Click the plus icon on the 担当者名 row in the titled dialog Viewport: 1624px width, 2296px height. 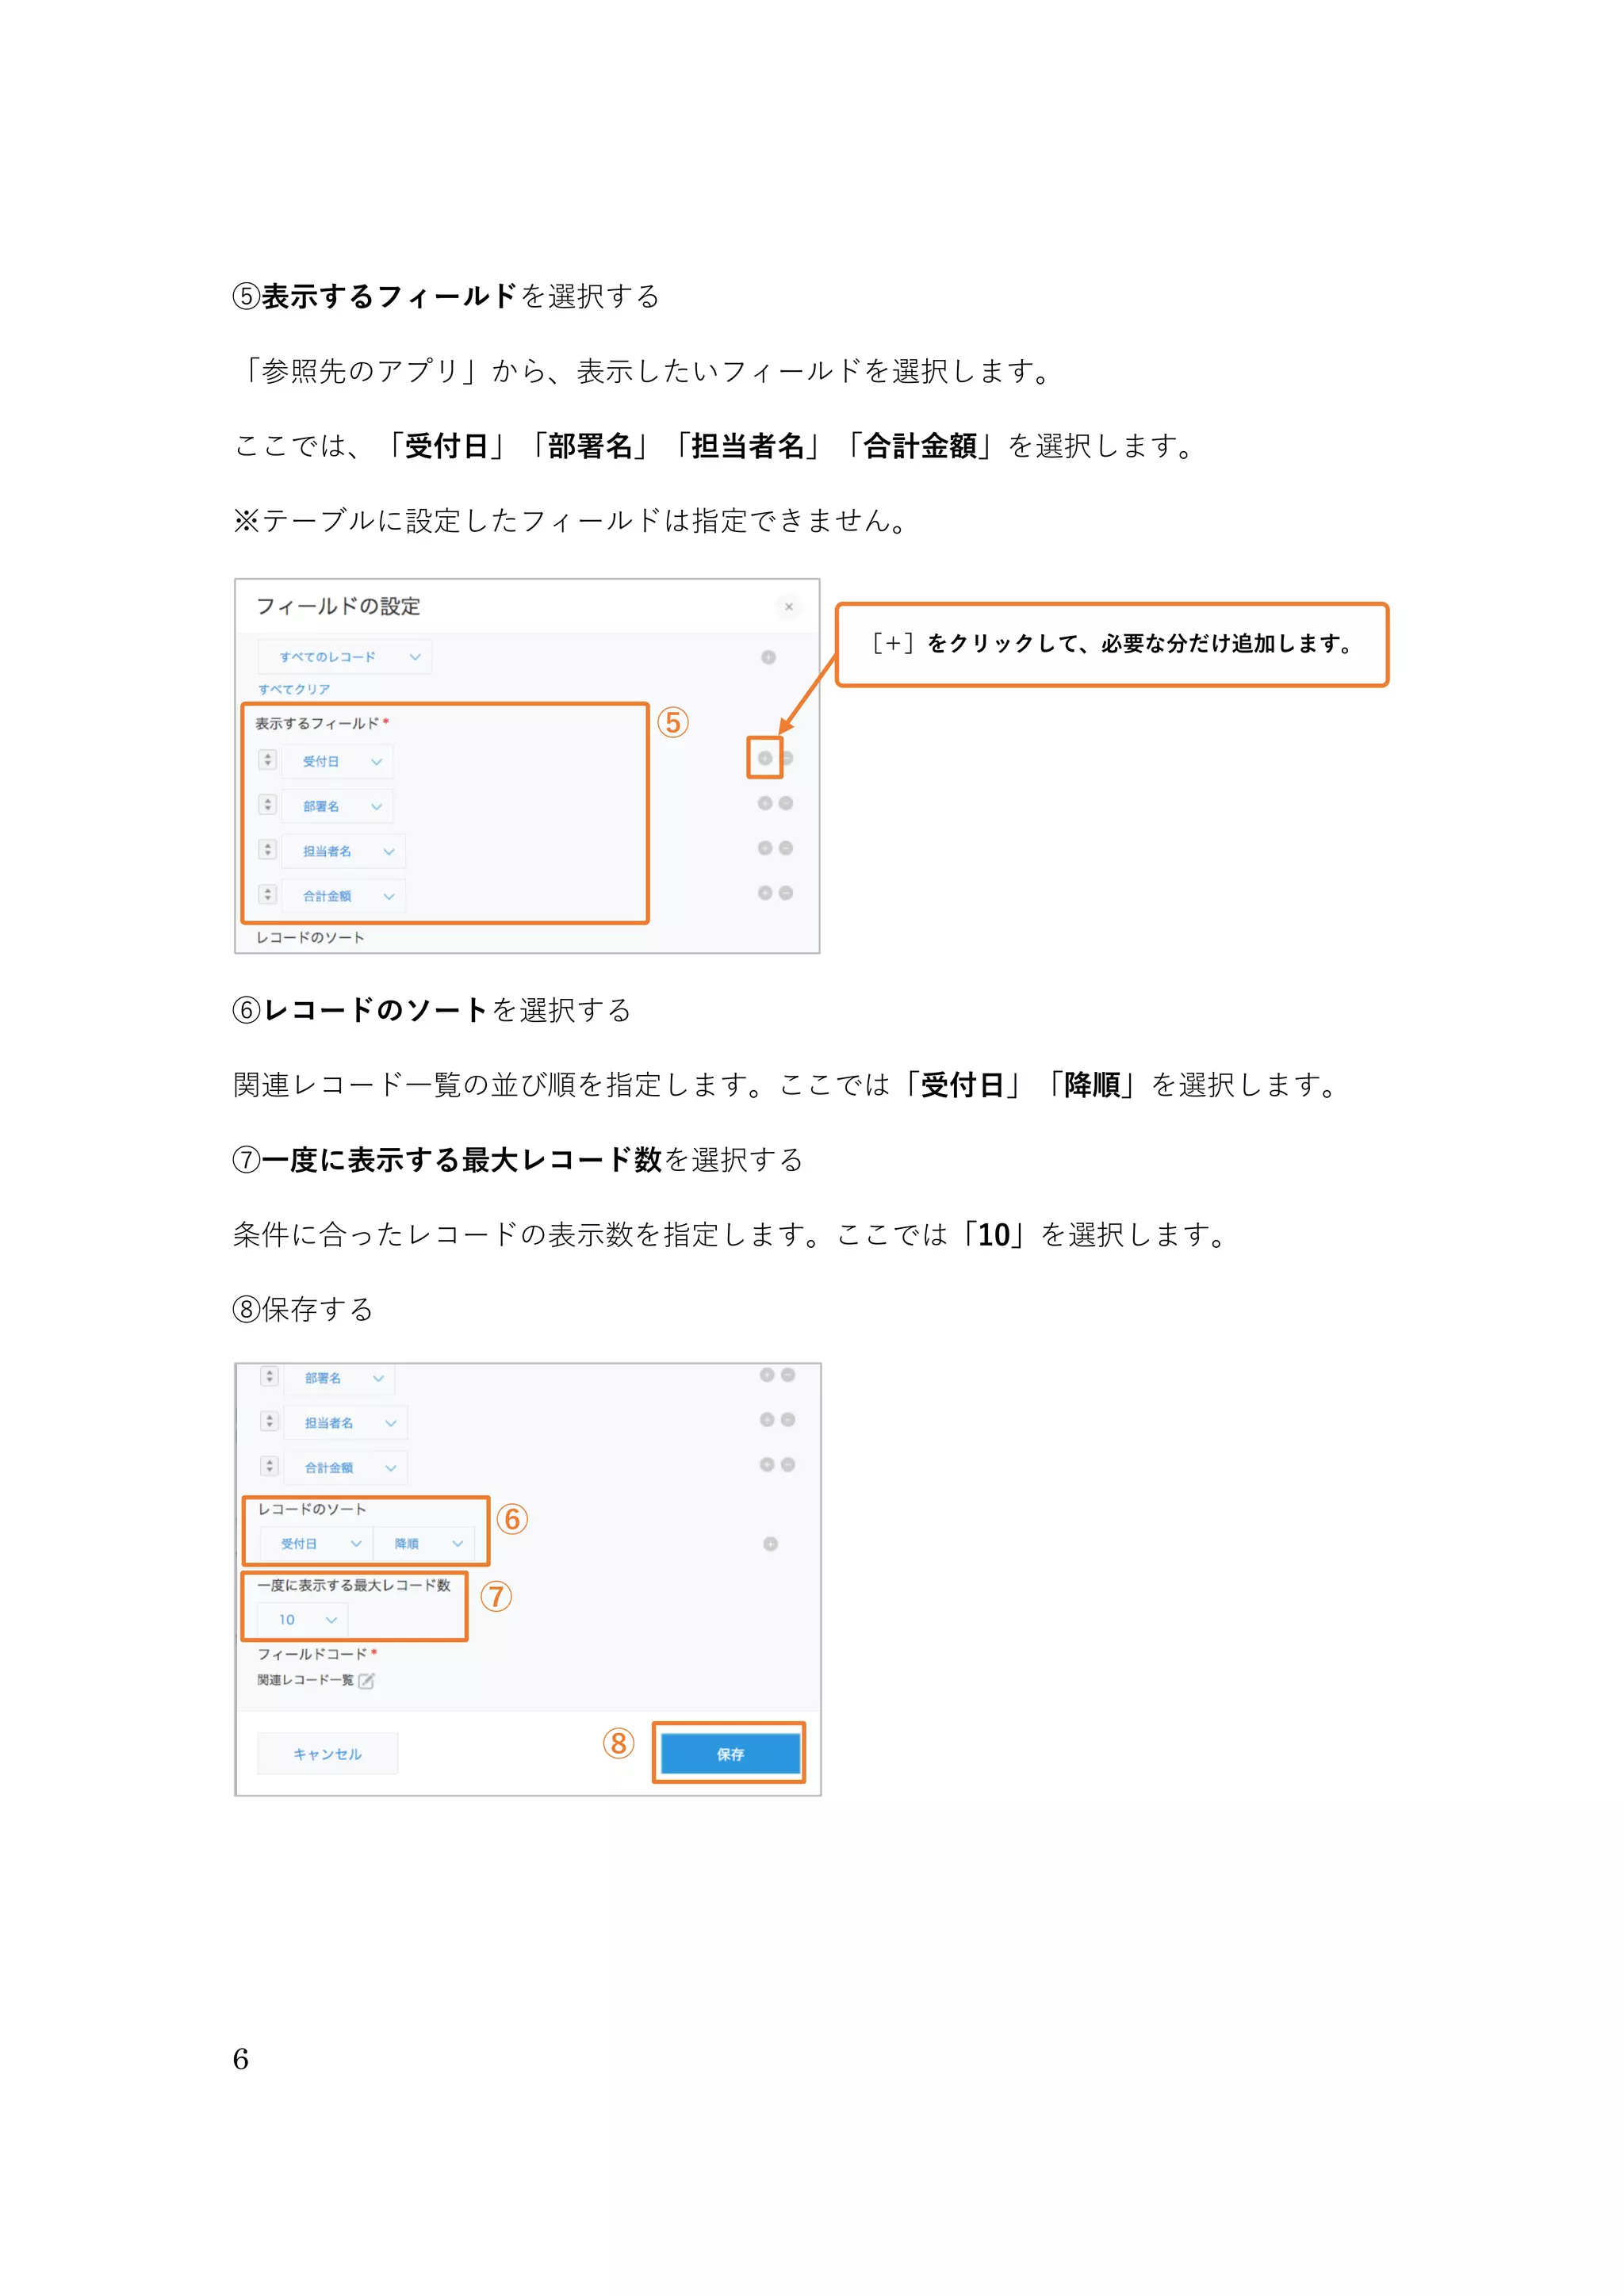(x=765, y=848)
